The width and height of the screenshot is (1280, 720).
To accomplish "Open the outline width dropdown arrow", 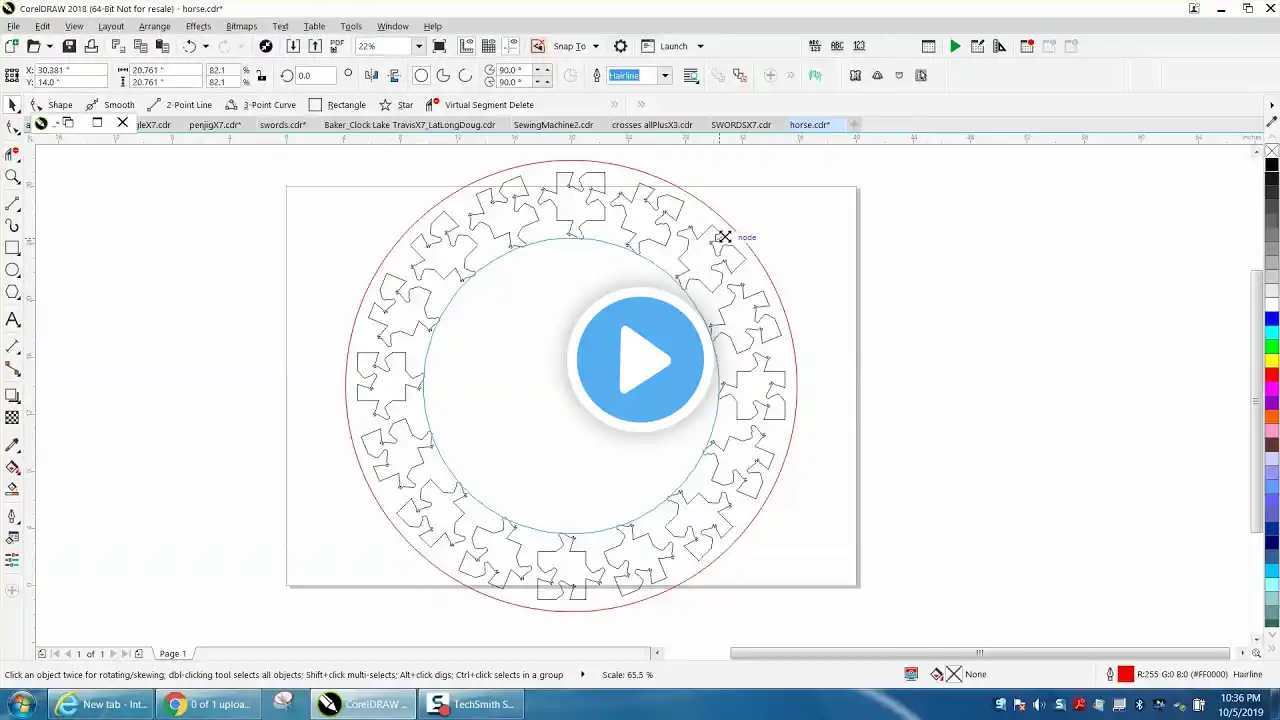I will point(664,75).
